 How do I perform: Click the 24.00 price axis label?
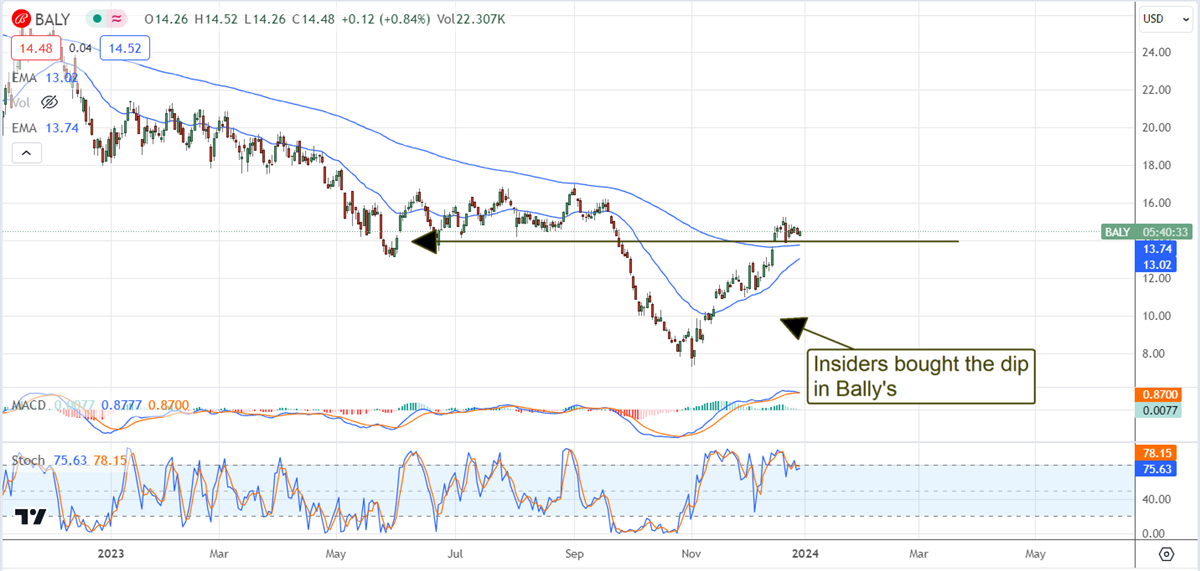coord(1156,52)
